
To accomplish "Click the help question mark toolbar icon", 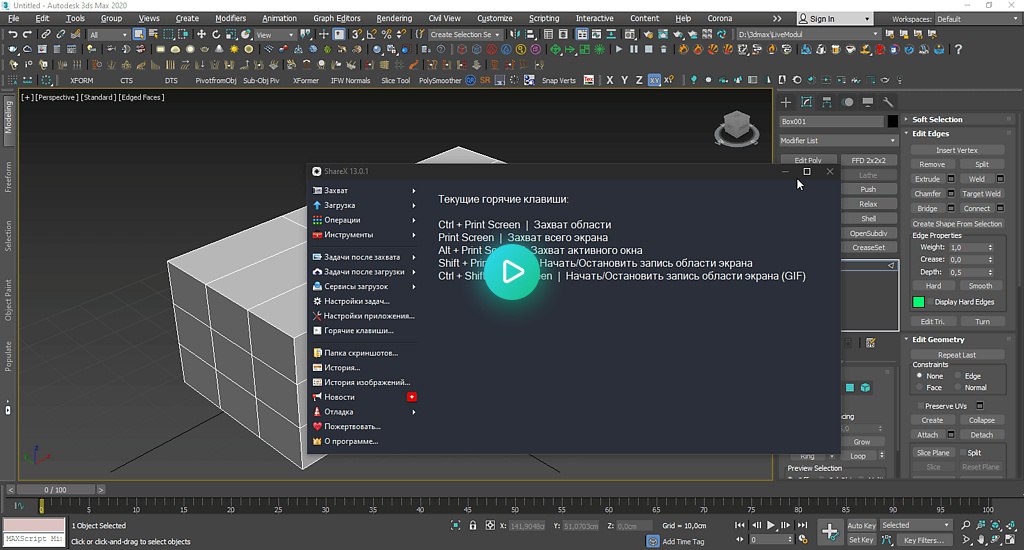I will [x=958, y=50].
